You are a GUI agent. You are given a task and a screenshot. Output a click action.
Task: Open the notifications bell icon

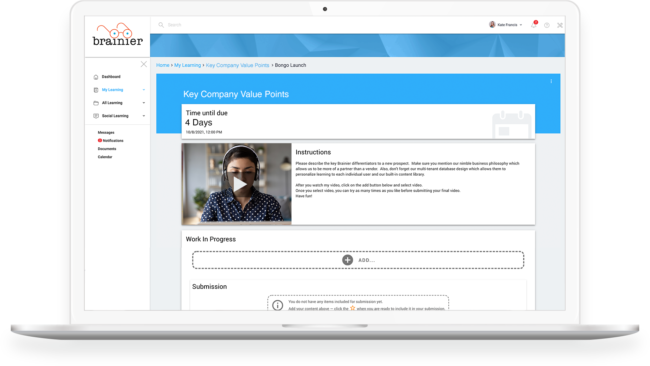click(x=534, y=25)
